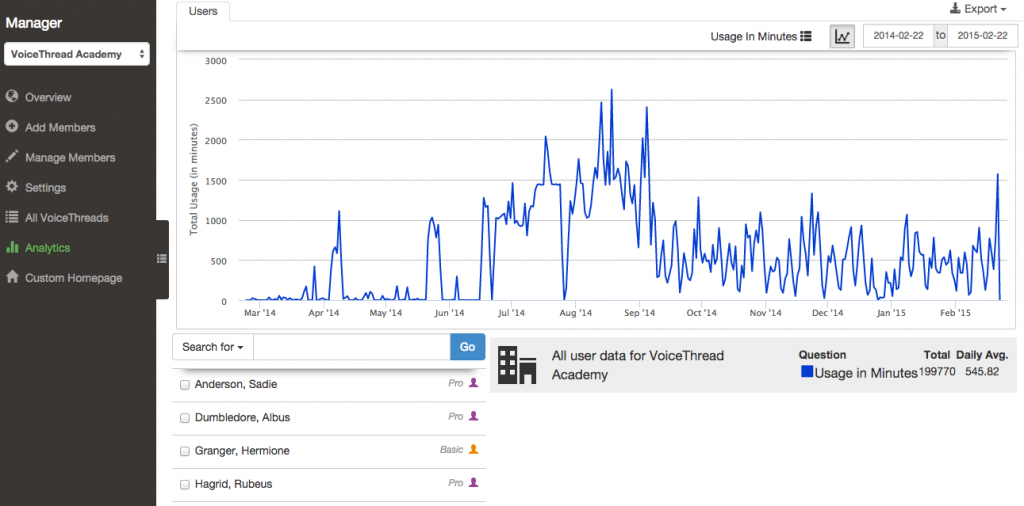Click Sadie Anderson's purple Pro user icon
Viewport: 1024px width, 506px height.
click(x=474, y=383)
